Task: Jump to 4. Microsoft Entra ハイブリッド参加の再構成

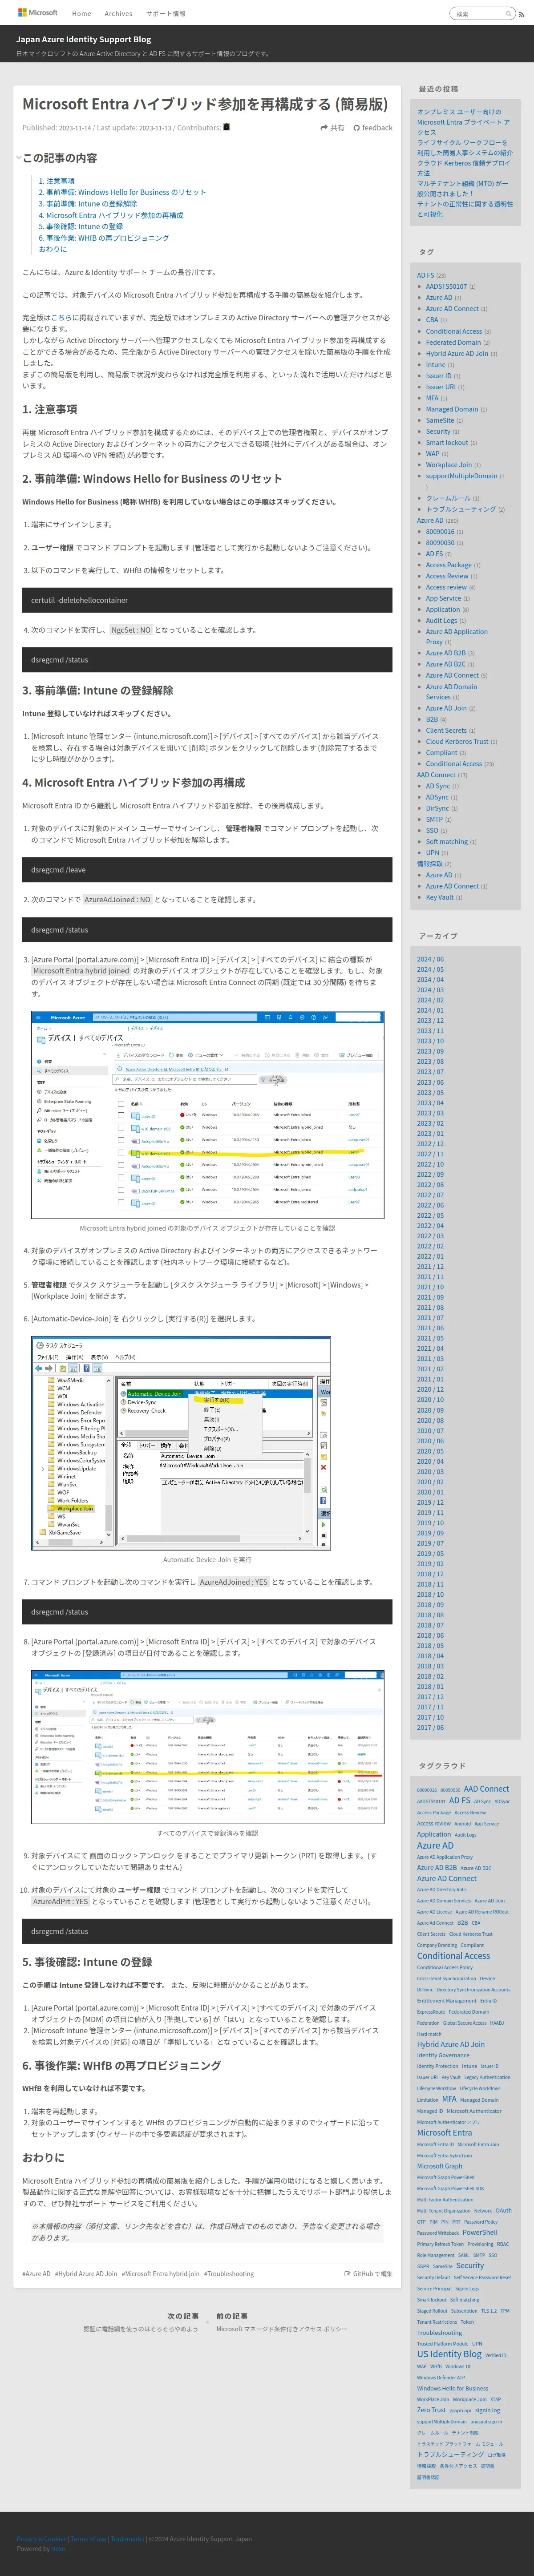Action: [x=111, y=215]
